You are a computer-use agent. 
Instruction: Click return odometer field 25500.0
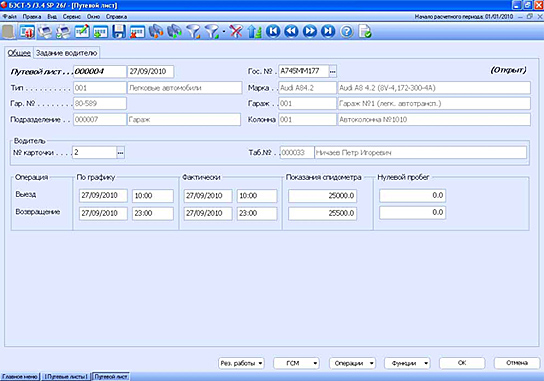[x=322, y=213]
